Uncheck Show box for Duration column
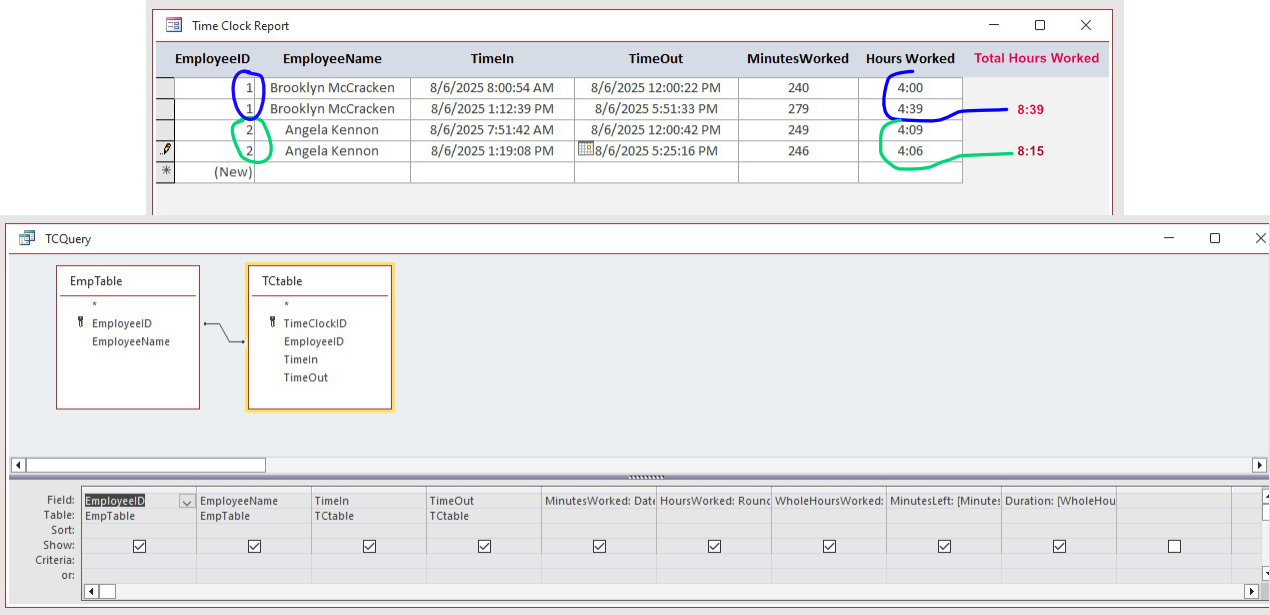 pyautogui.click(x=1059, y=546)
